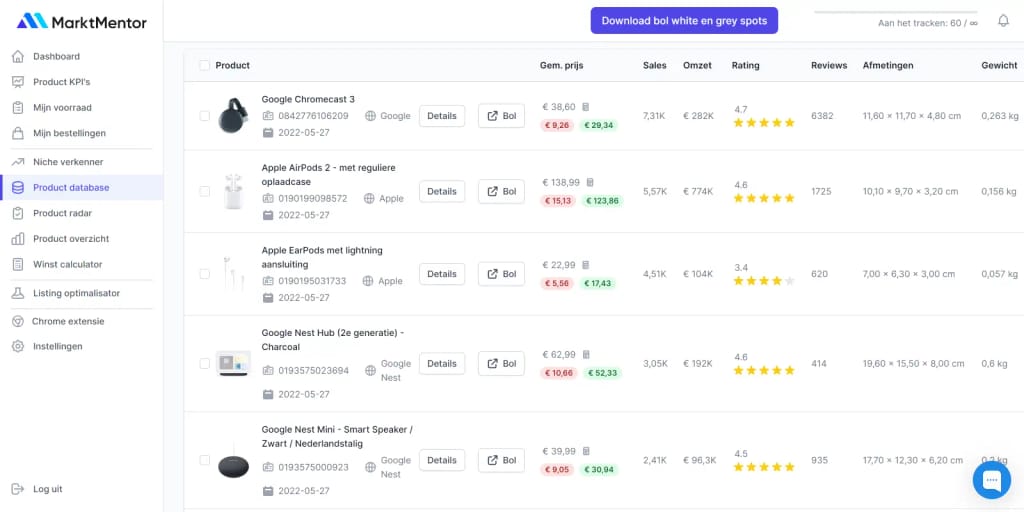
Task: Click calculator icon next to € 38,60
Action: point(586,107)
